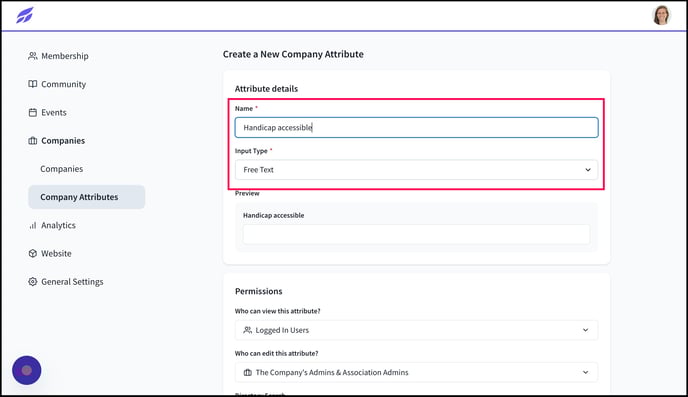Click the Name field label

click(x=244, y=108)
